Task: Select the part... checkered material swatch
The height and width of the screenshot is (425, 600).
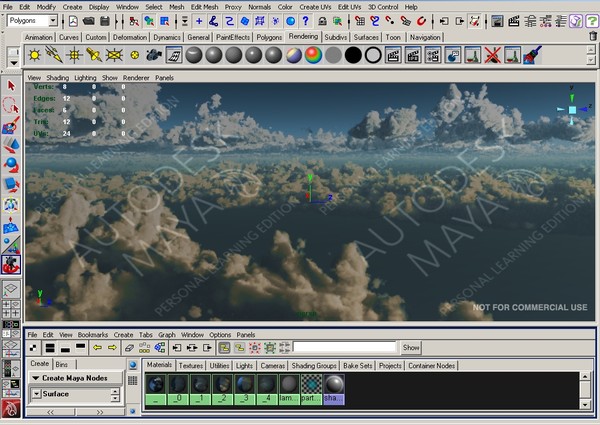Action: [x=311, y=389]
